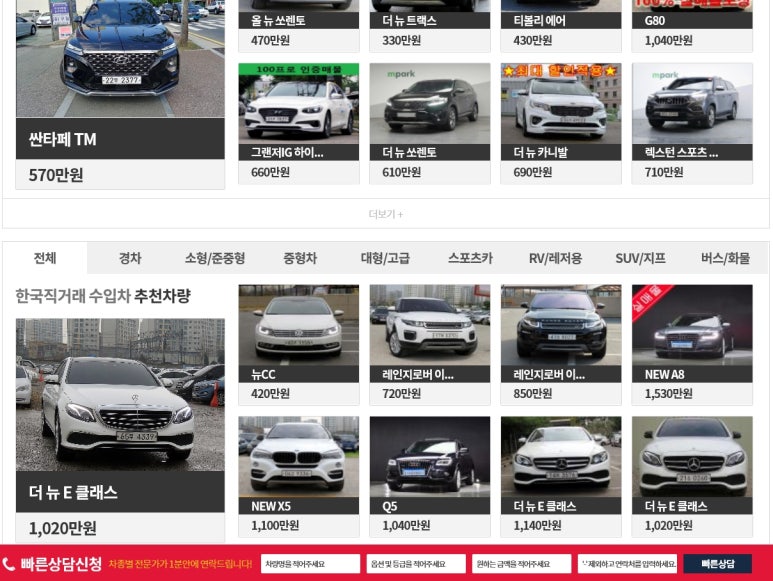The height and width of the screenshot is (581, 773).
Task: Click the 430만원 price text
Action: tap(532, 40)
